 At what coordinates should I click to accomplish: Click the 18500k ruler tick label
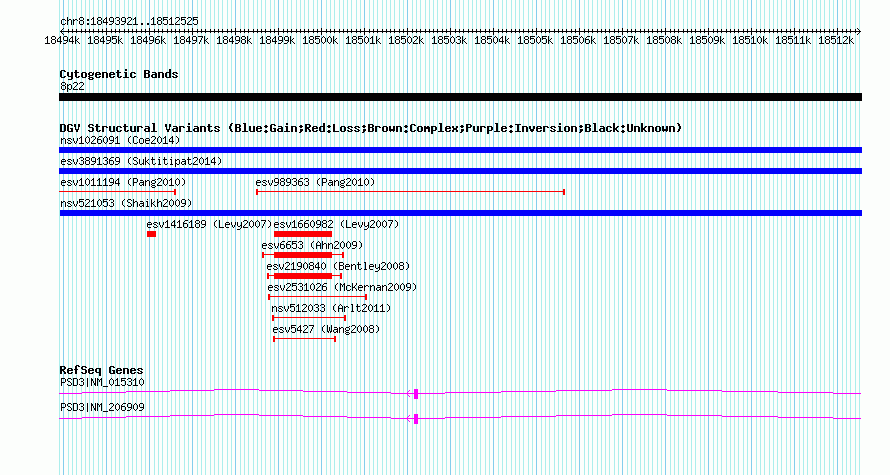point(320,40)
